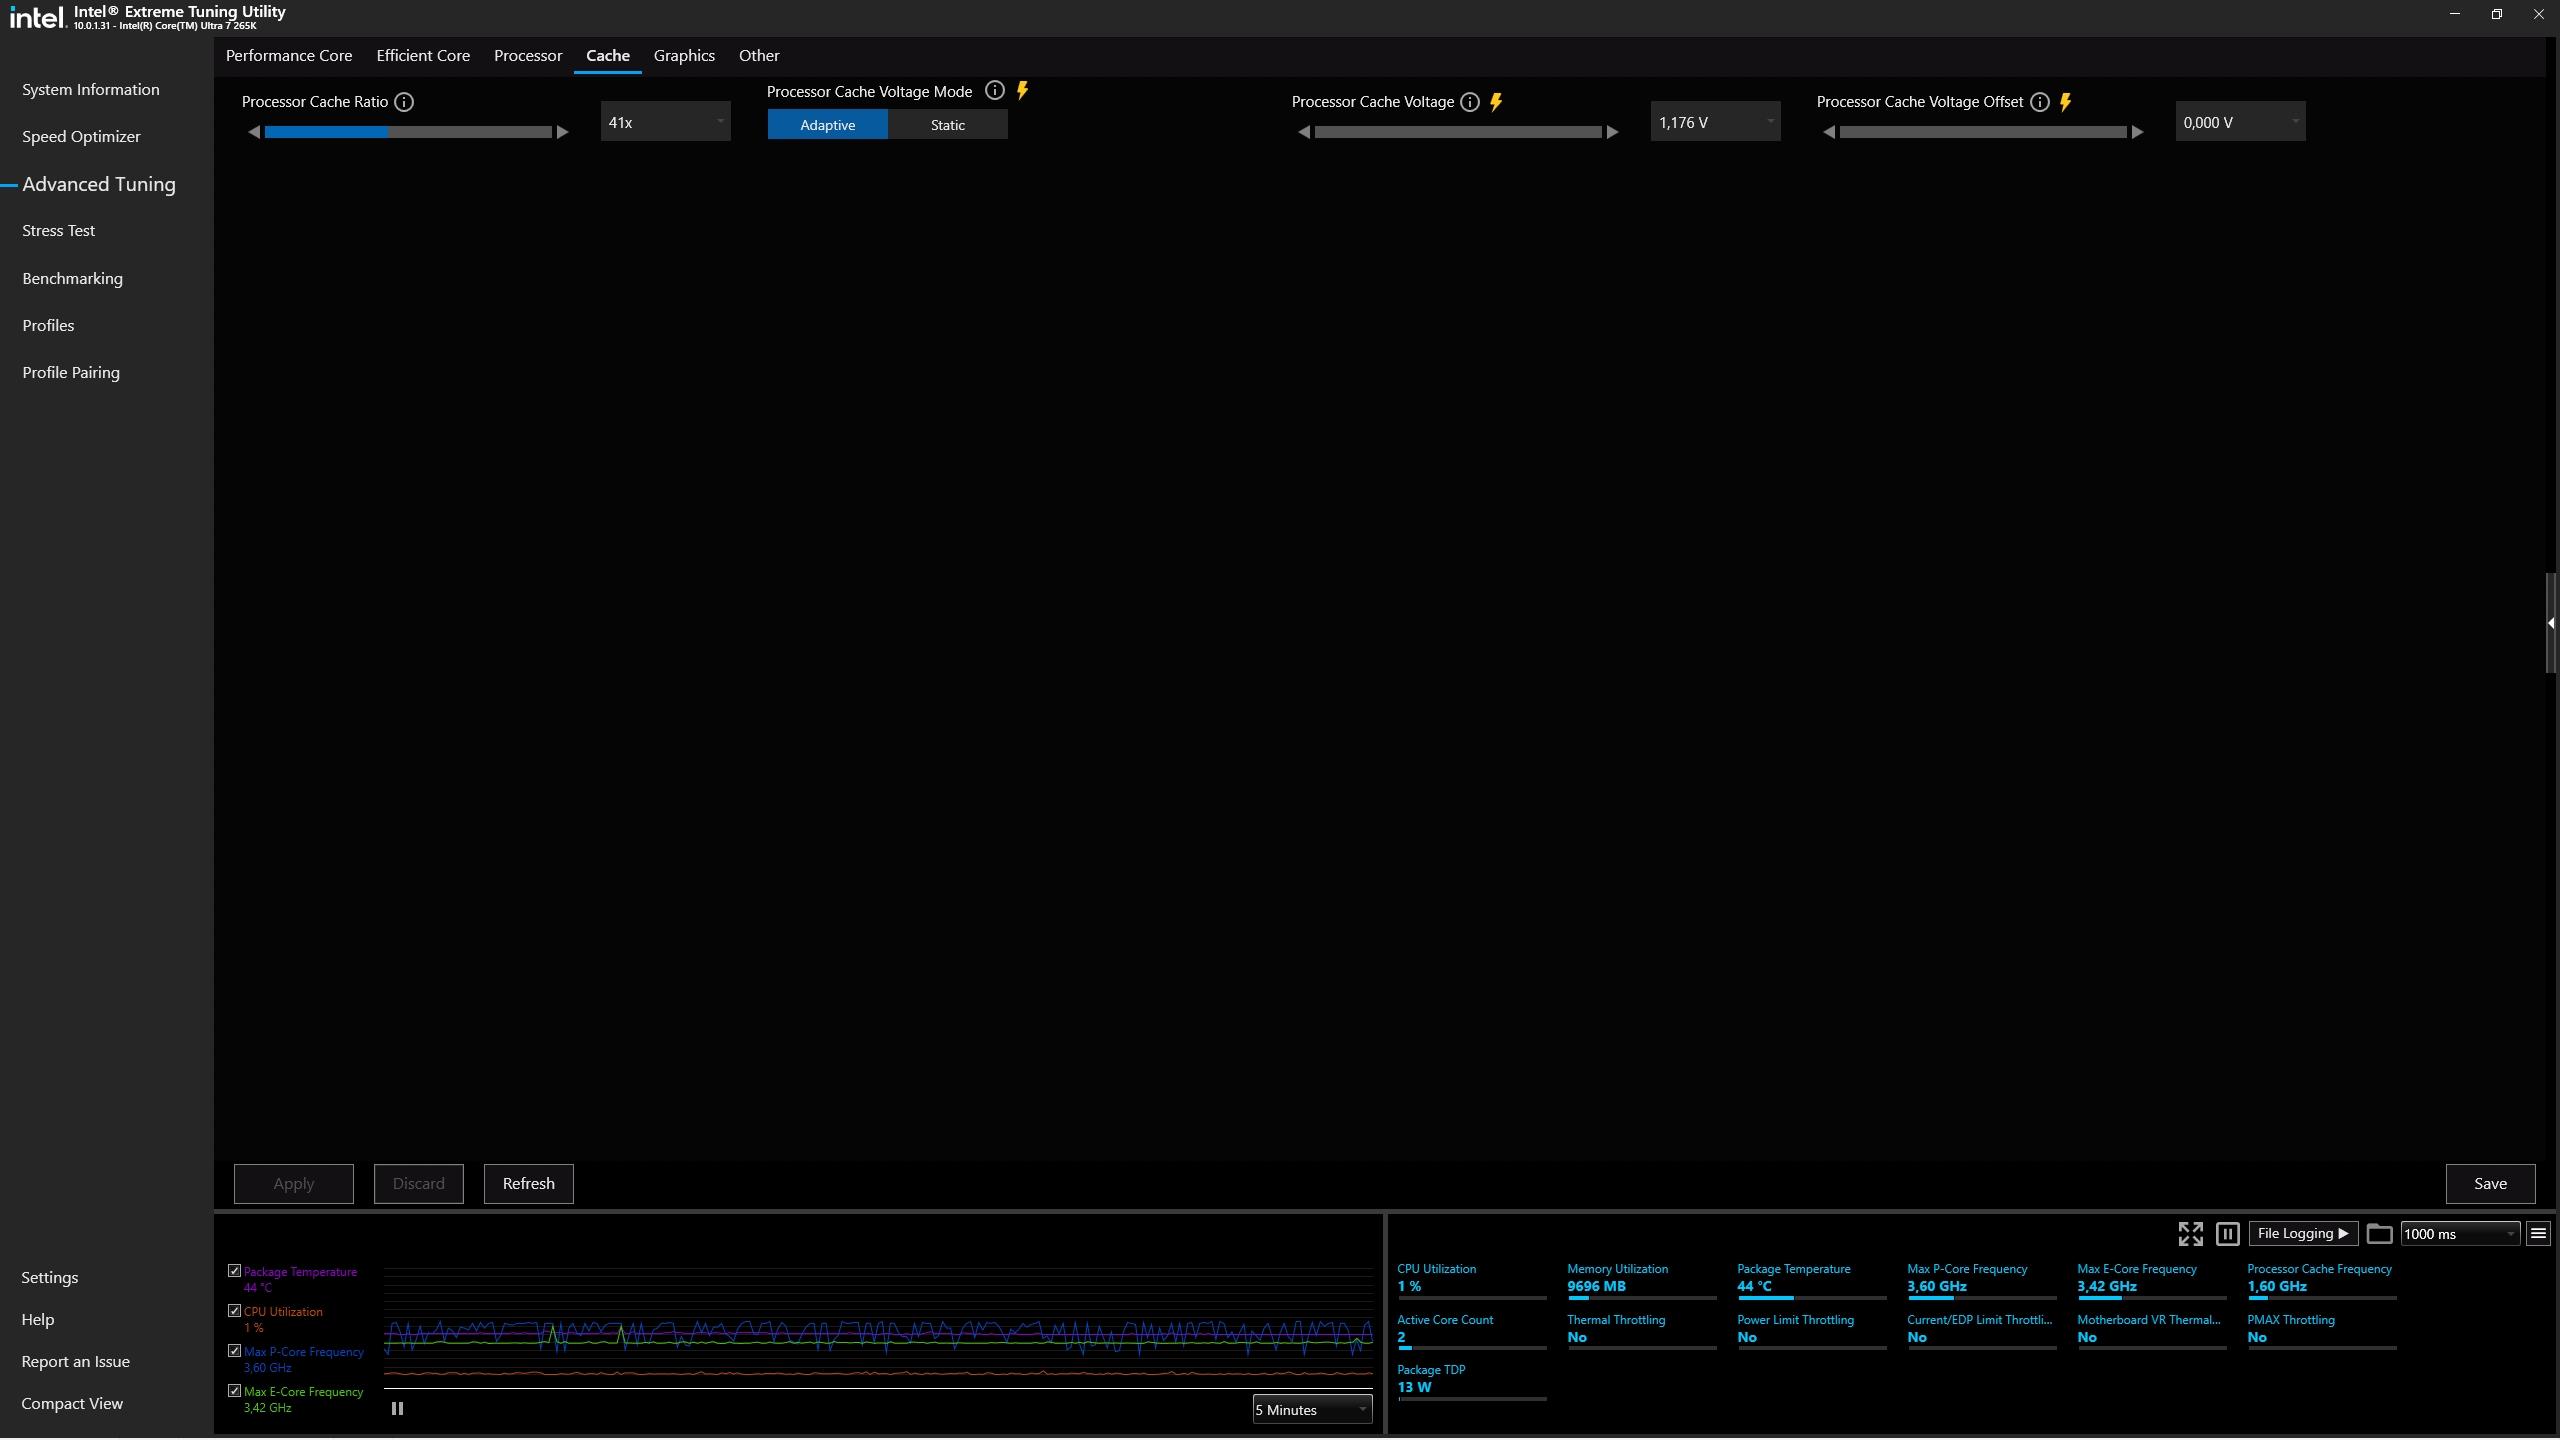Open the 5 Minutes graph duration dropdown
Viewport: 2560px width, 1440px height.
(x=1311, y=1410)
